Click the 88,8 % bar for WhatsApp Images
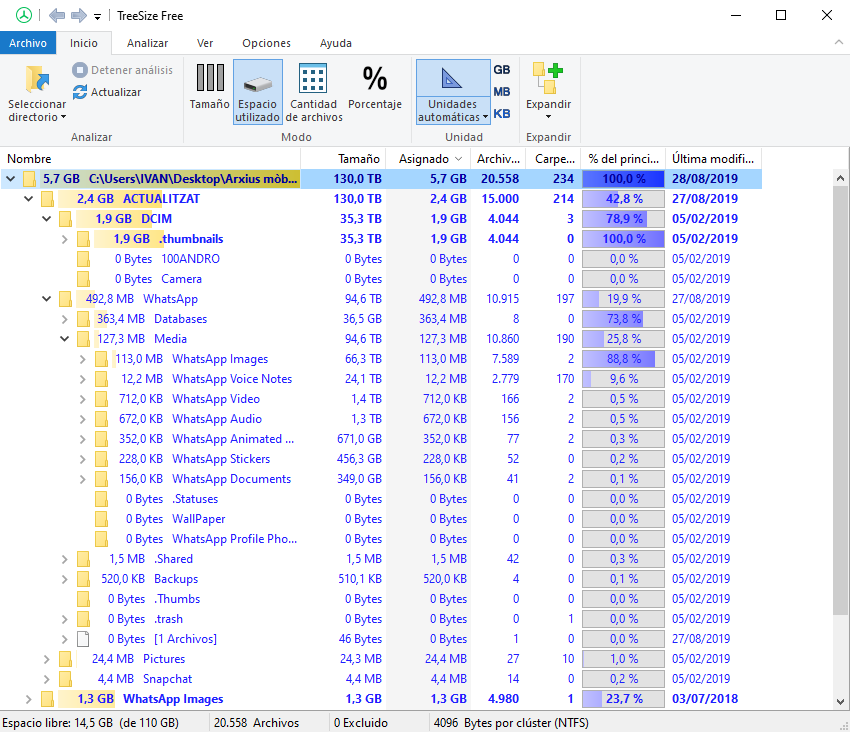Screen dimensions: 850x732 click(623, 359)
